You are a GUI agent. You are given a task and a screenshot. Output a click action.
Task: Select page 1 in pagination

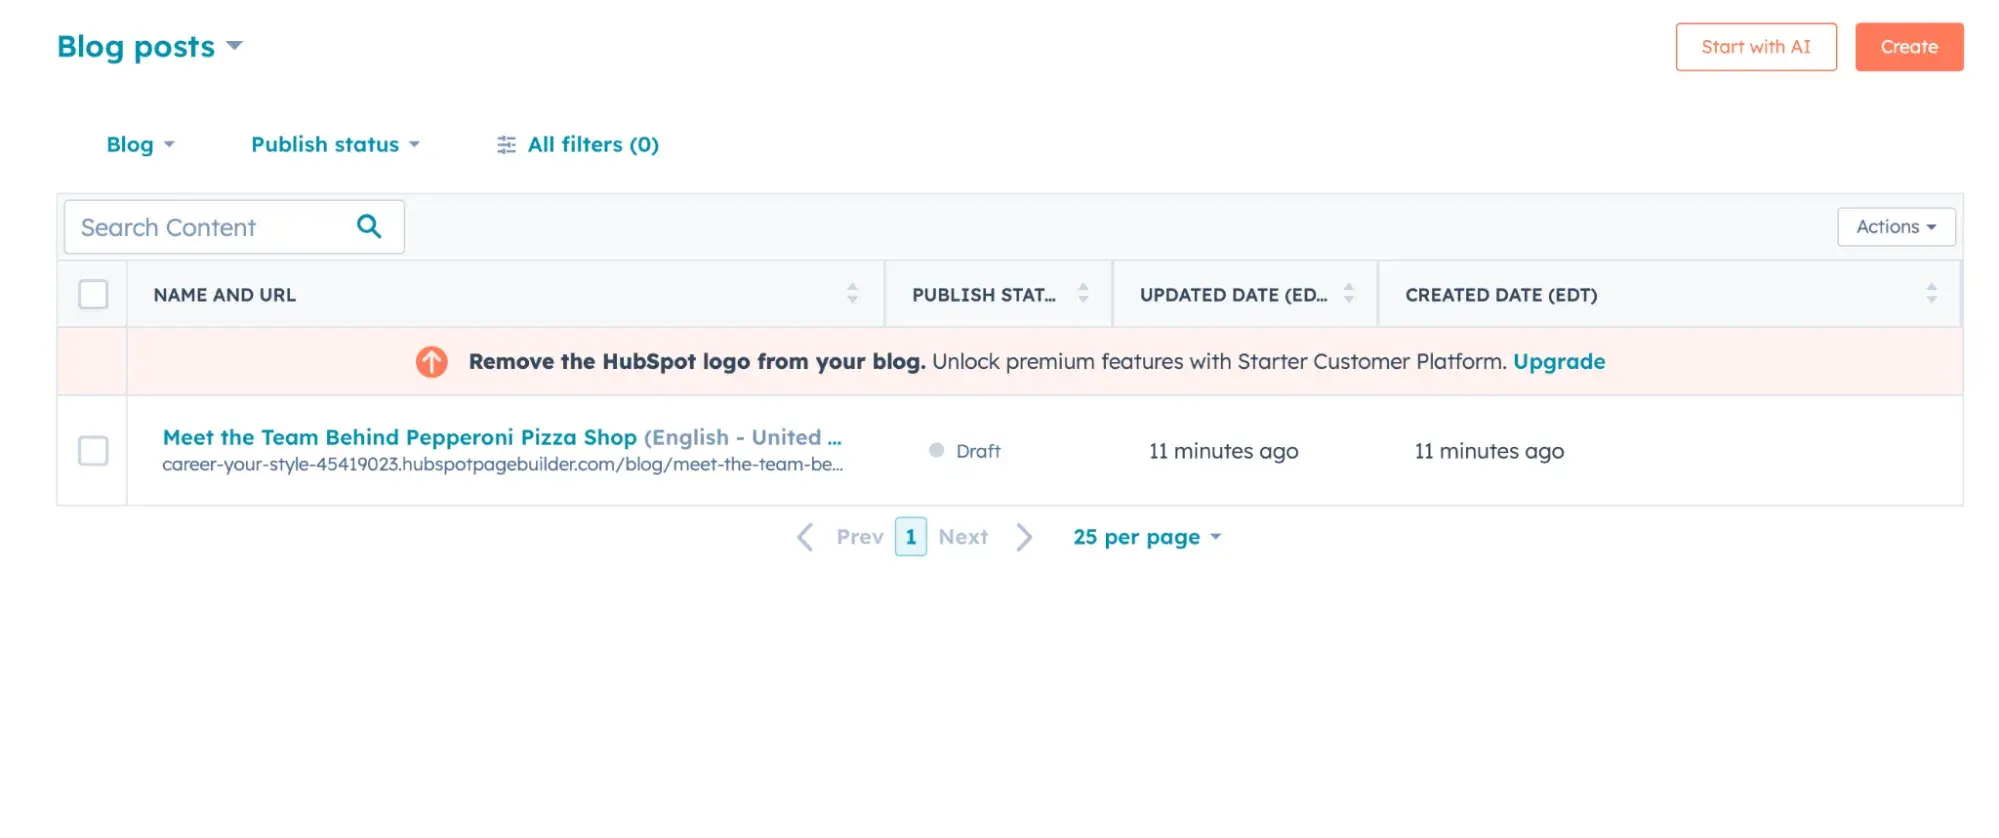[x=911, y=537]
